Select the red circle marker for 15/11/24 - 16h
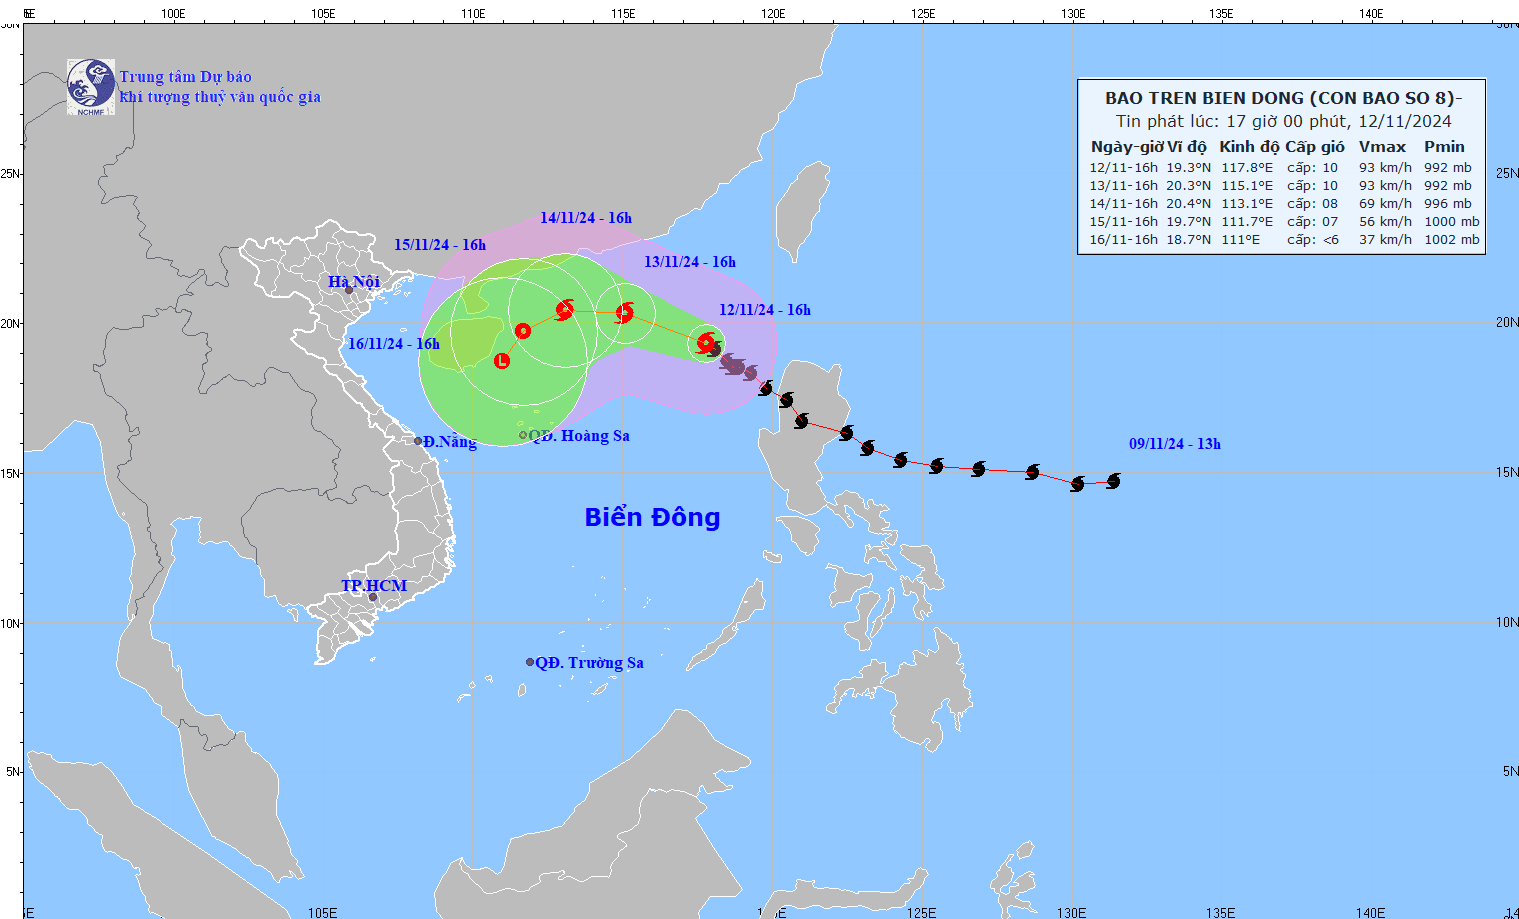The image size is (1519, 919). pyautogui.click(x=523, y=331)
